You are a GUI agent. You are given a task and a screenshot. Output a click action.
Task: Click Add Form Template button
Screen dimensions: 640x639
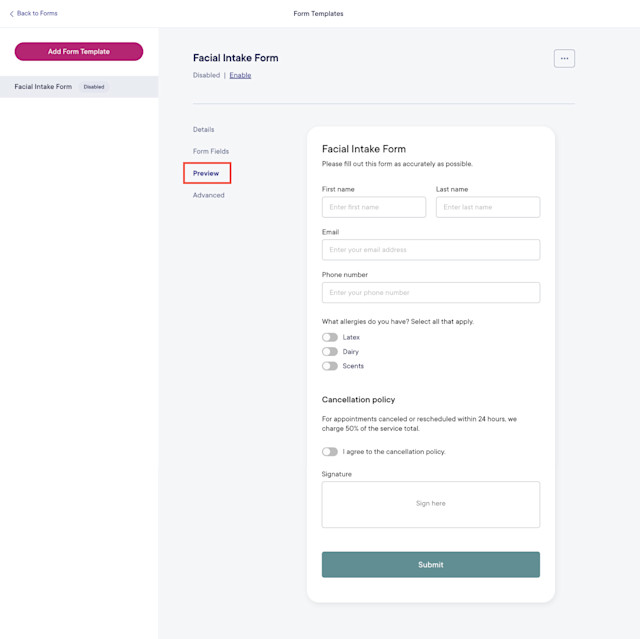(79, 51)
